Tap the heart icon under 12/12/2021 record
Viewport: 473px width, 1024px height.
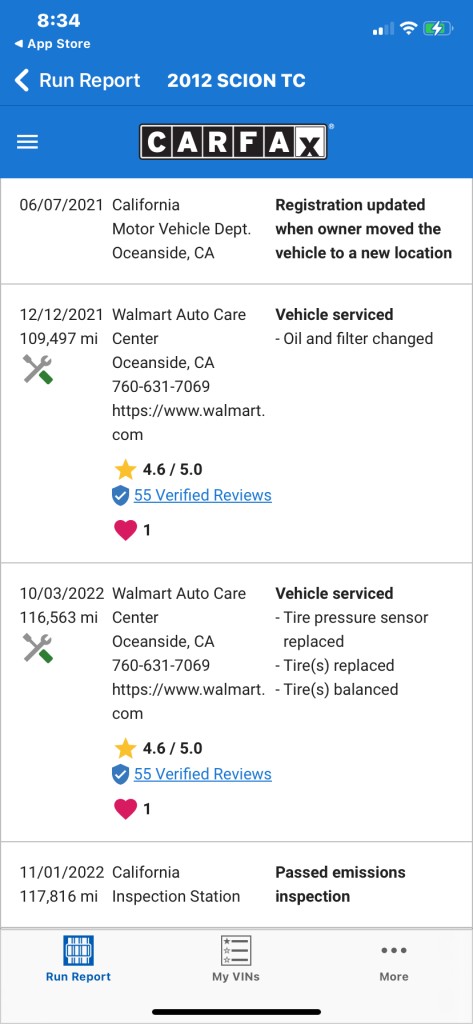(x=125, y=530)
